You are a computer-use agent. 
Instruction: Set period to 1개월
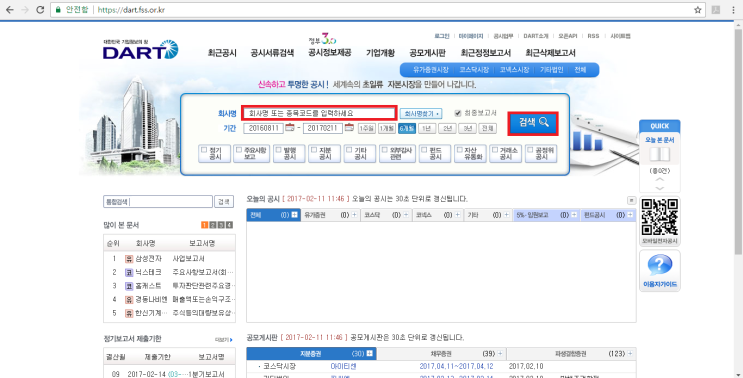pos(387,128)
